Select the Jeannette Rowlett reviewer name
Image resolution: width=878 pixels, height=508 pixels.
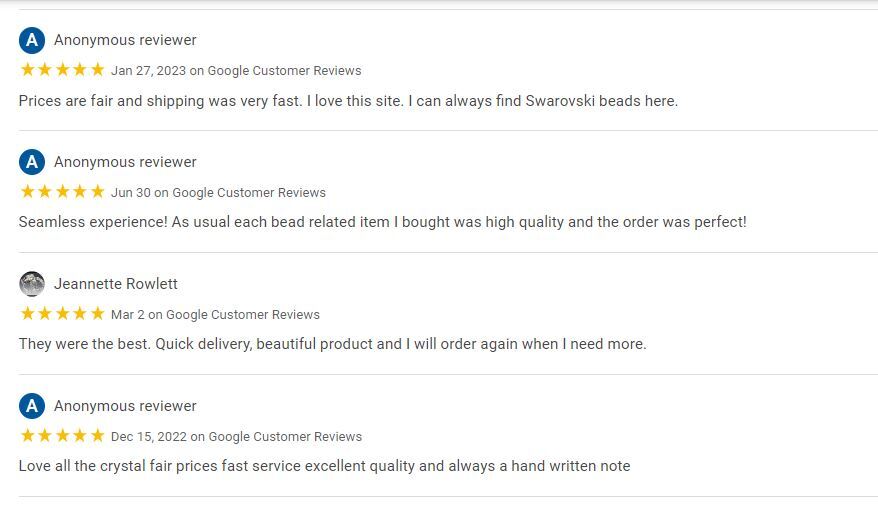[116, 284]
